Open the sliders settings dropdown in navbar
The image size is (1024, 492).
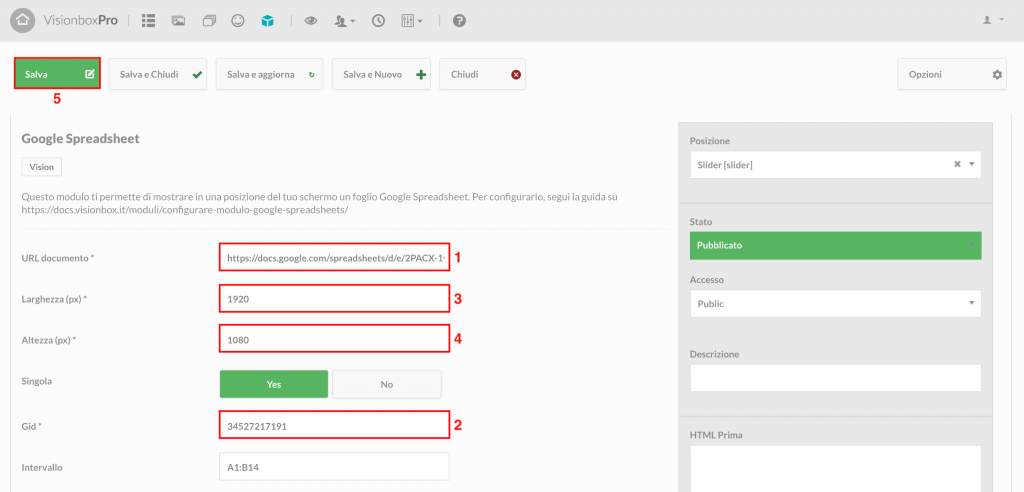[x=411, y=21]
